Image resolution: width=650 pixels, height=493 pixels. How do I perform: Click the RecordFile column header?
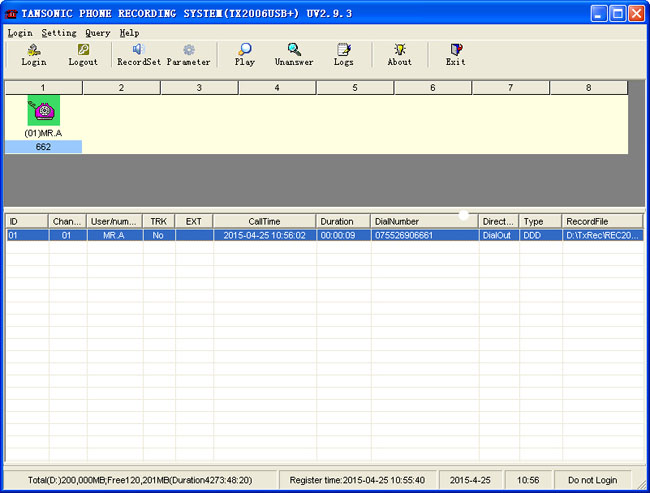click(x=600, y=221)
